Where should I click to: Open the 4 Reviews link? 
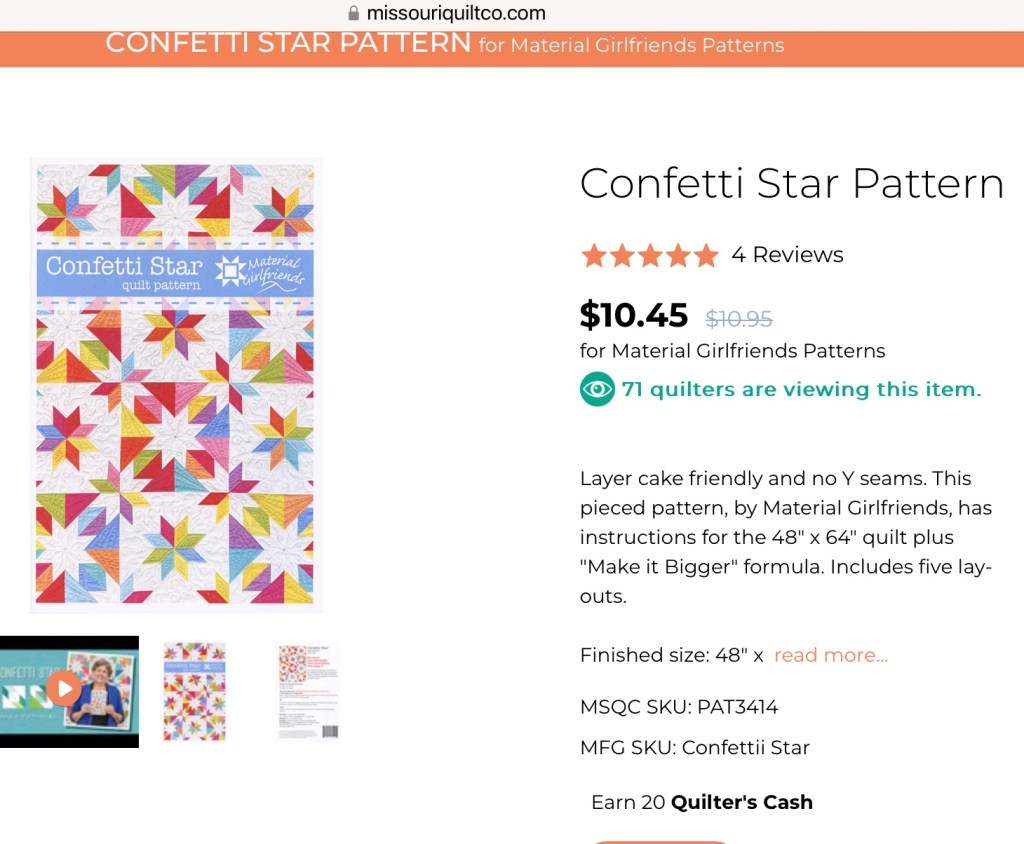(787, 255)
